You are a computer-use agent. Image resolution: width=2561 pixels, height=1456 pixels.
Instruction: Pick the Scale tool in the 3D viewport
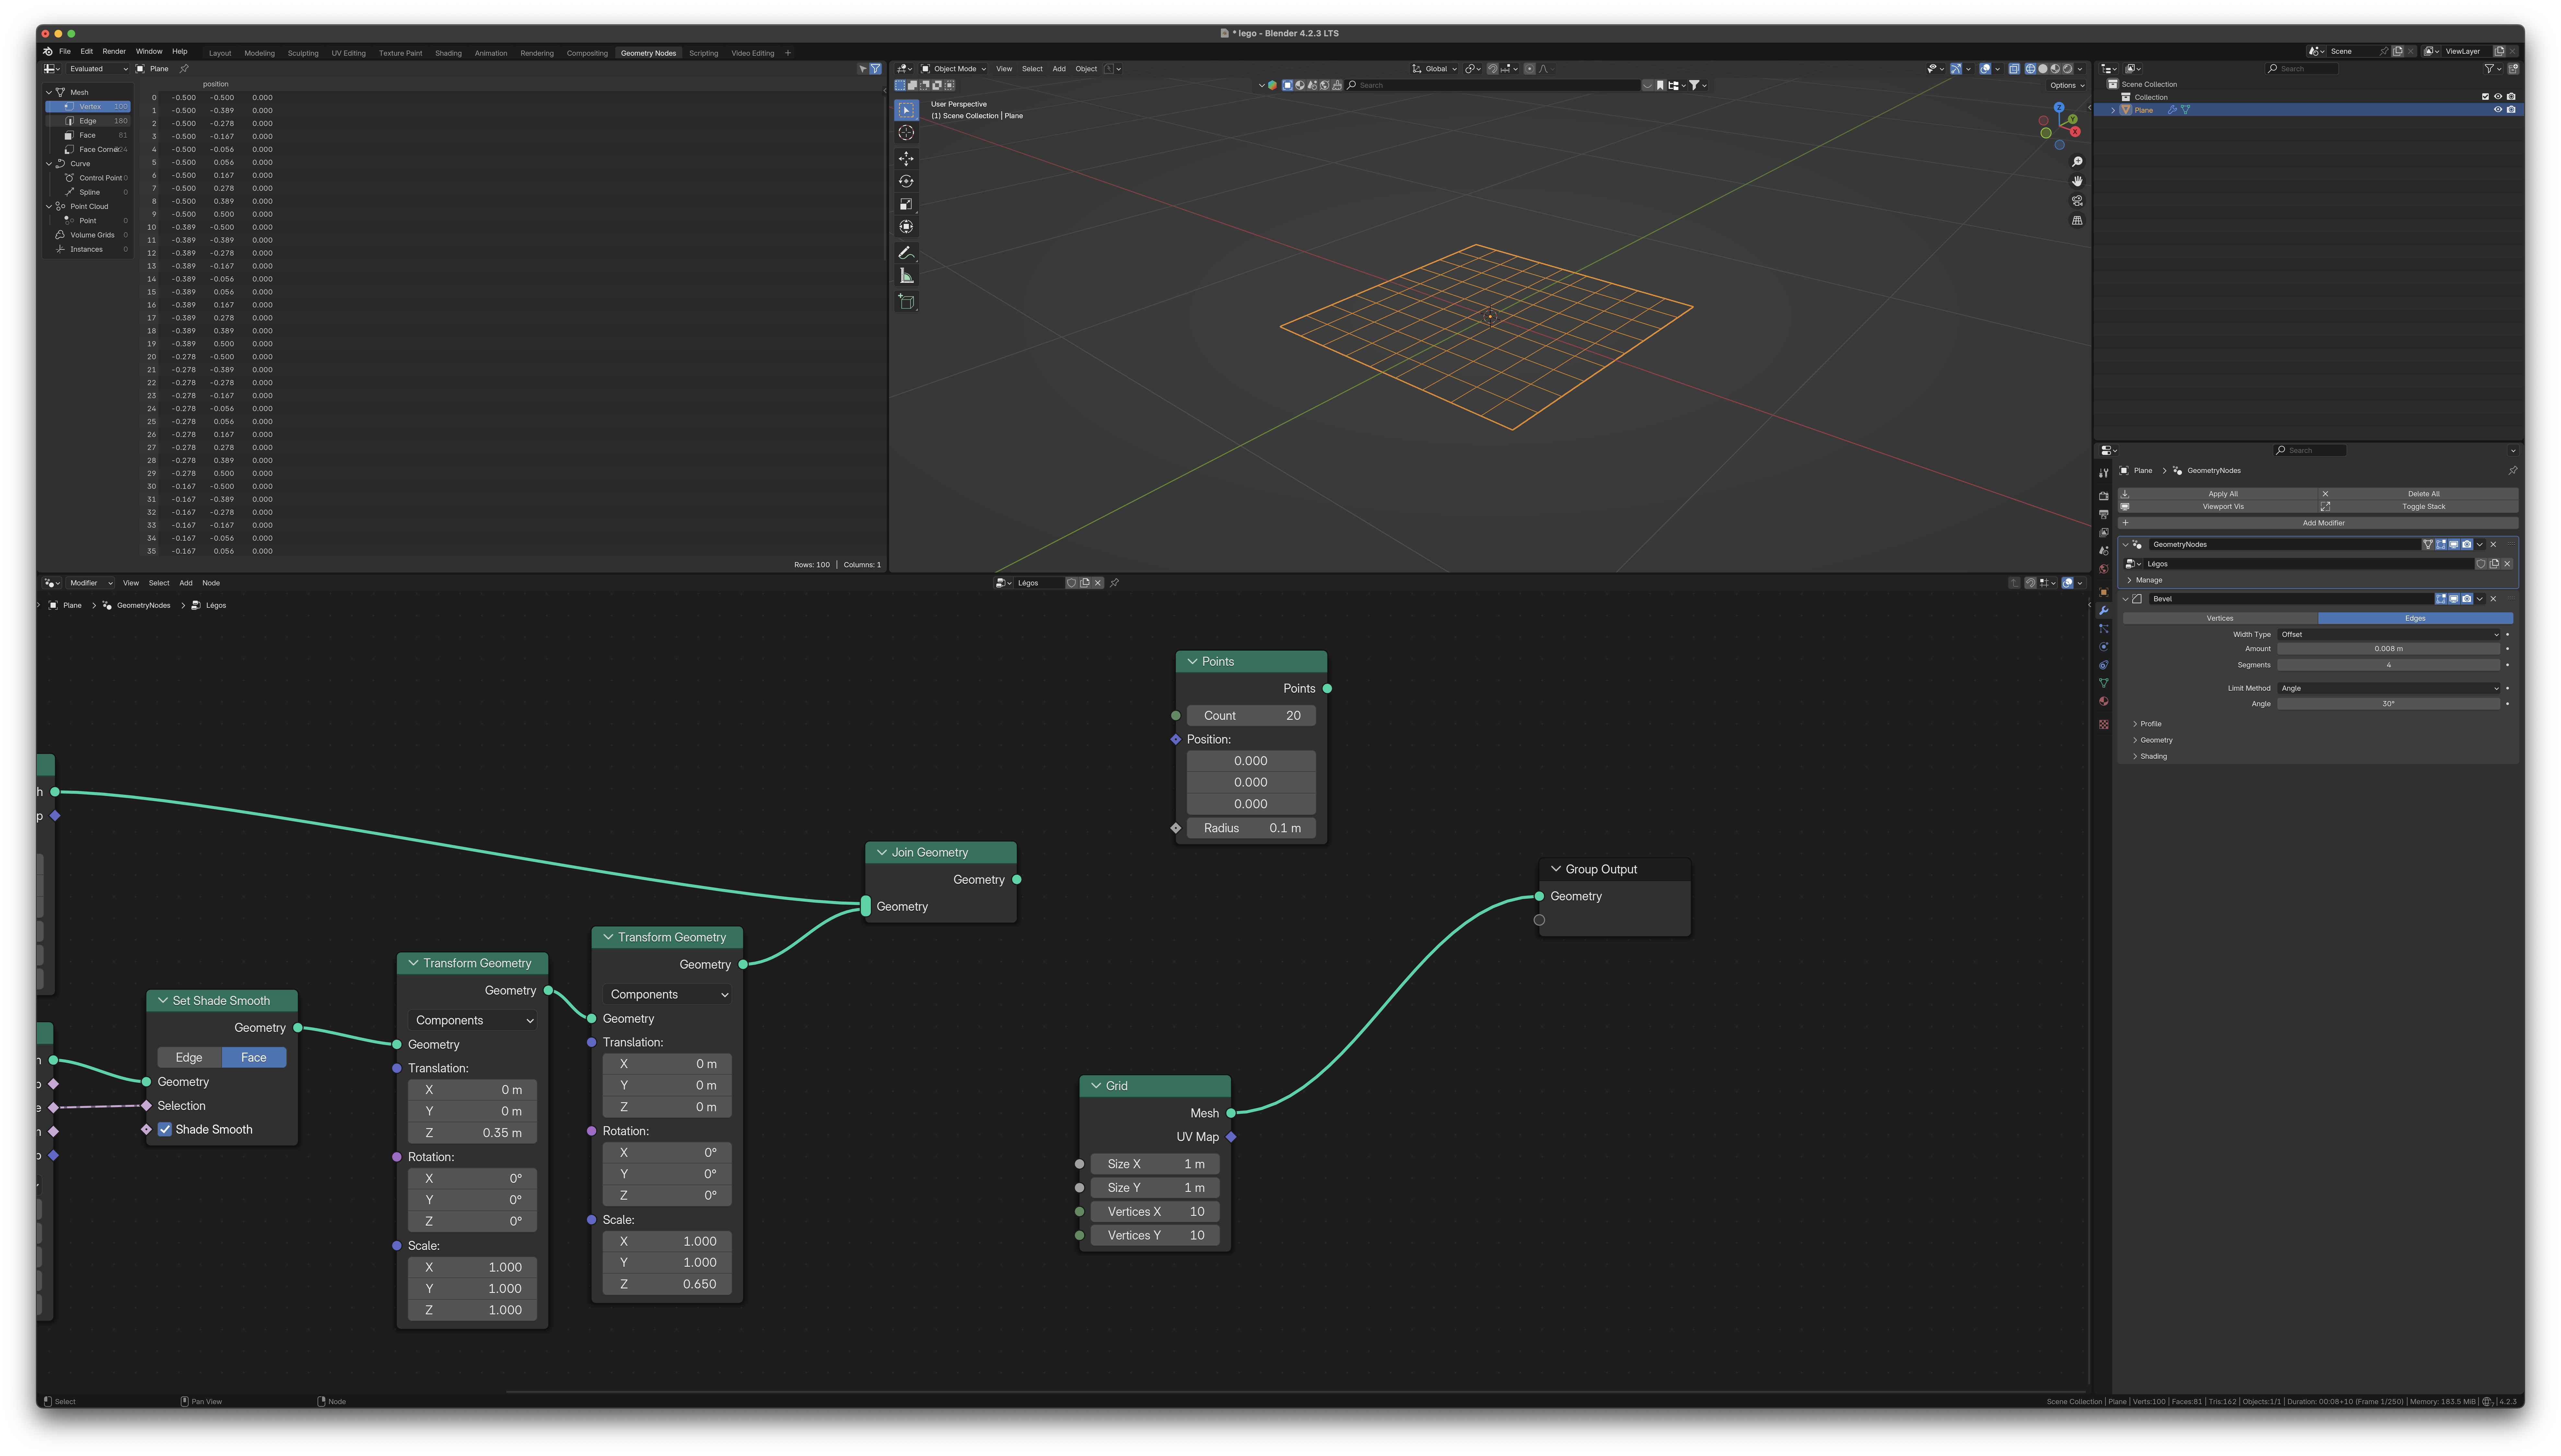906,204
